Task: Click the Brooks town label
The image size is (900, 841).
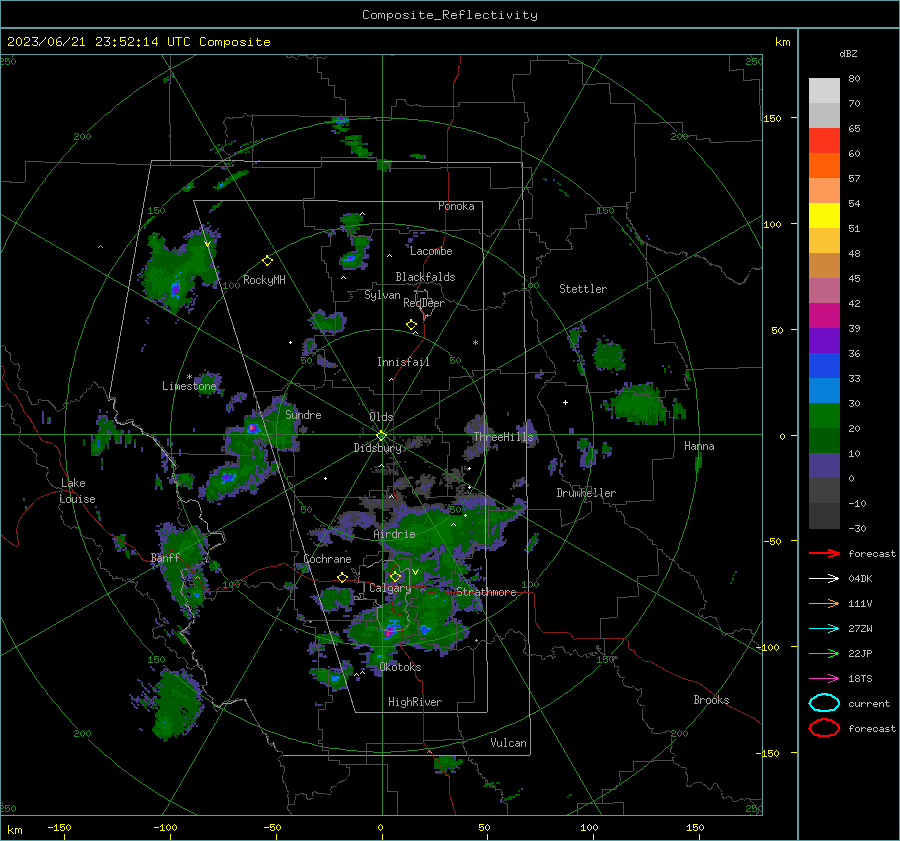Action: pos(711,700)
